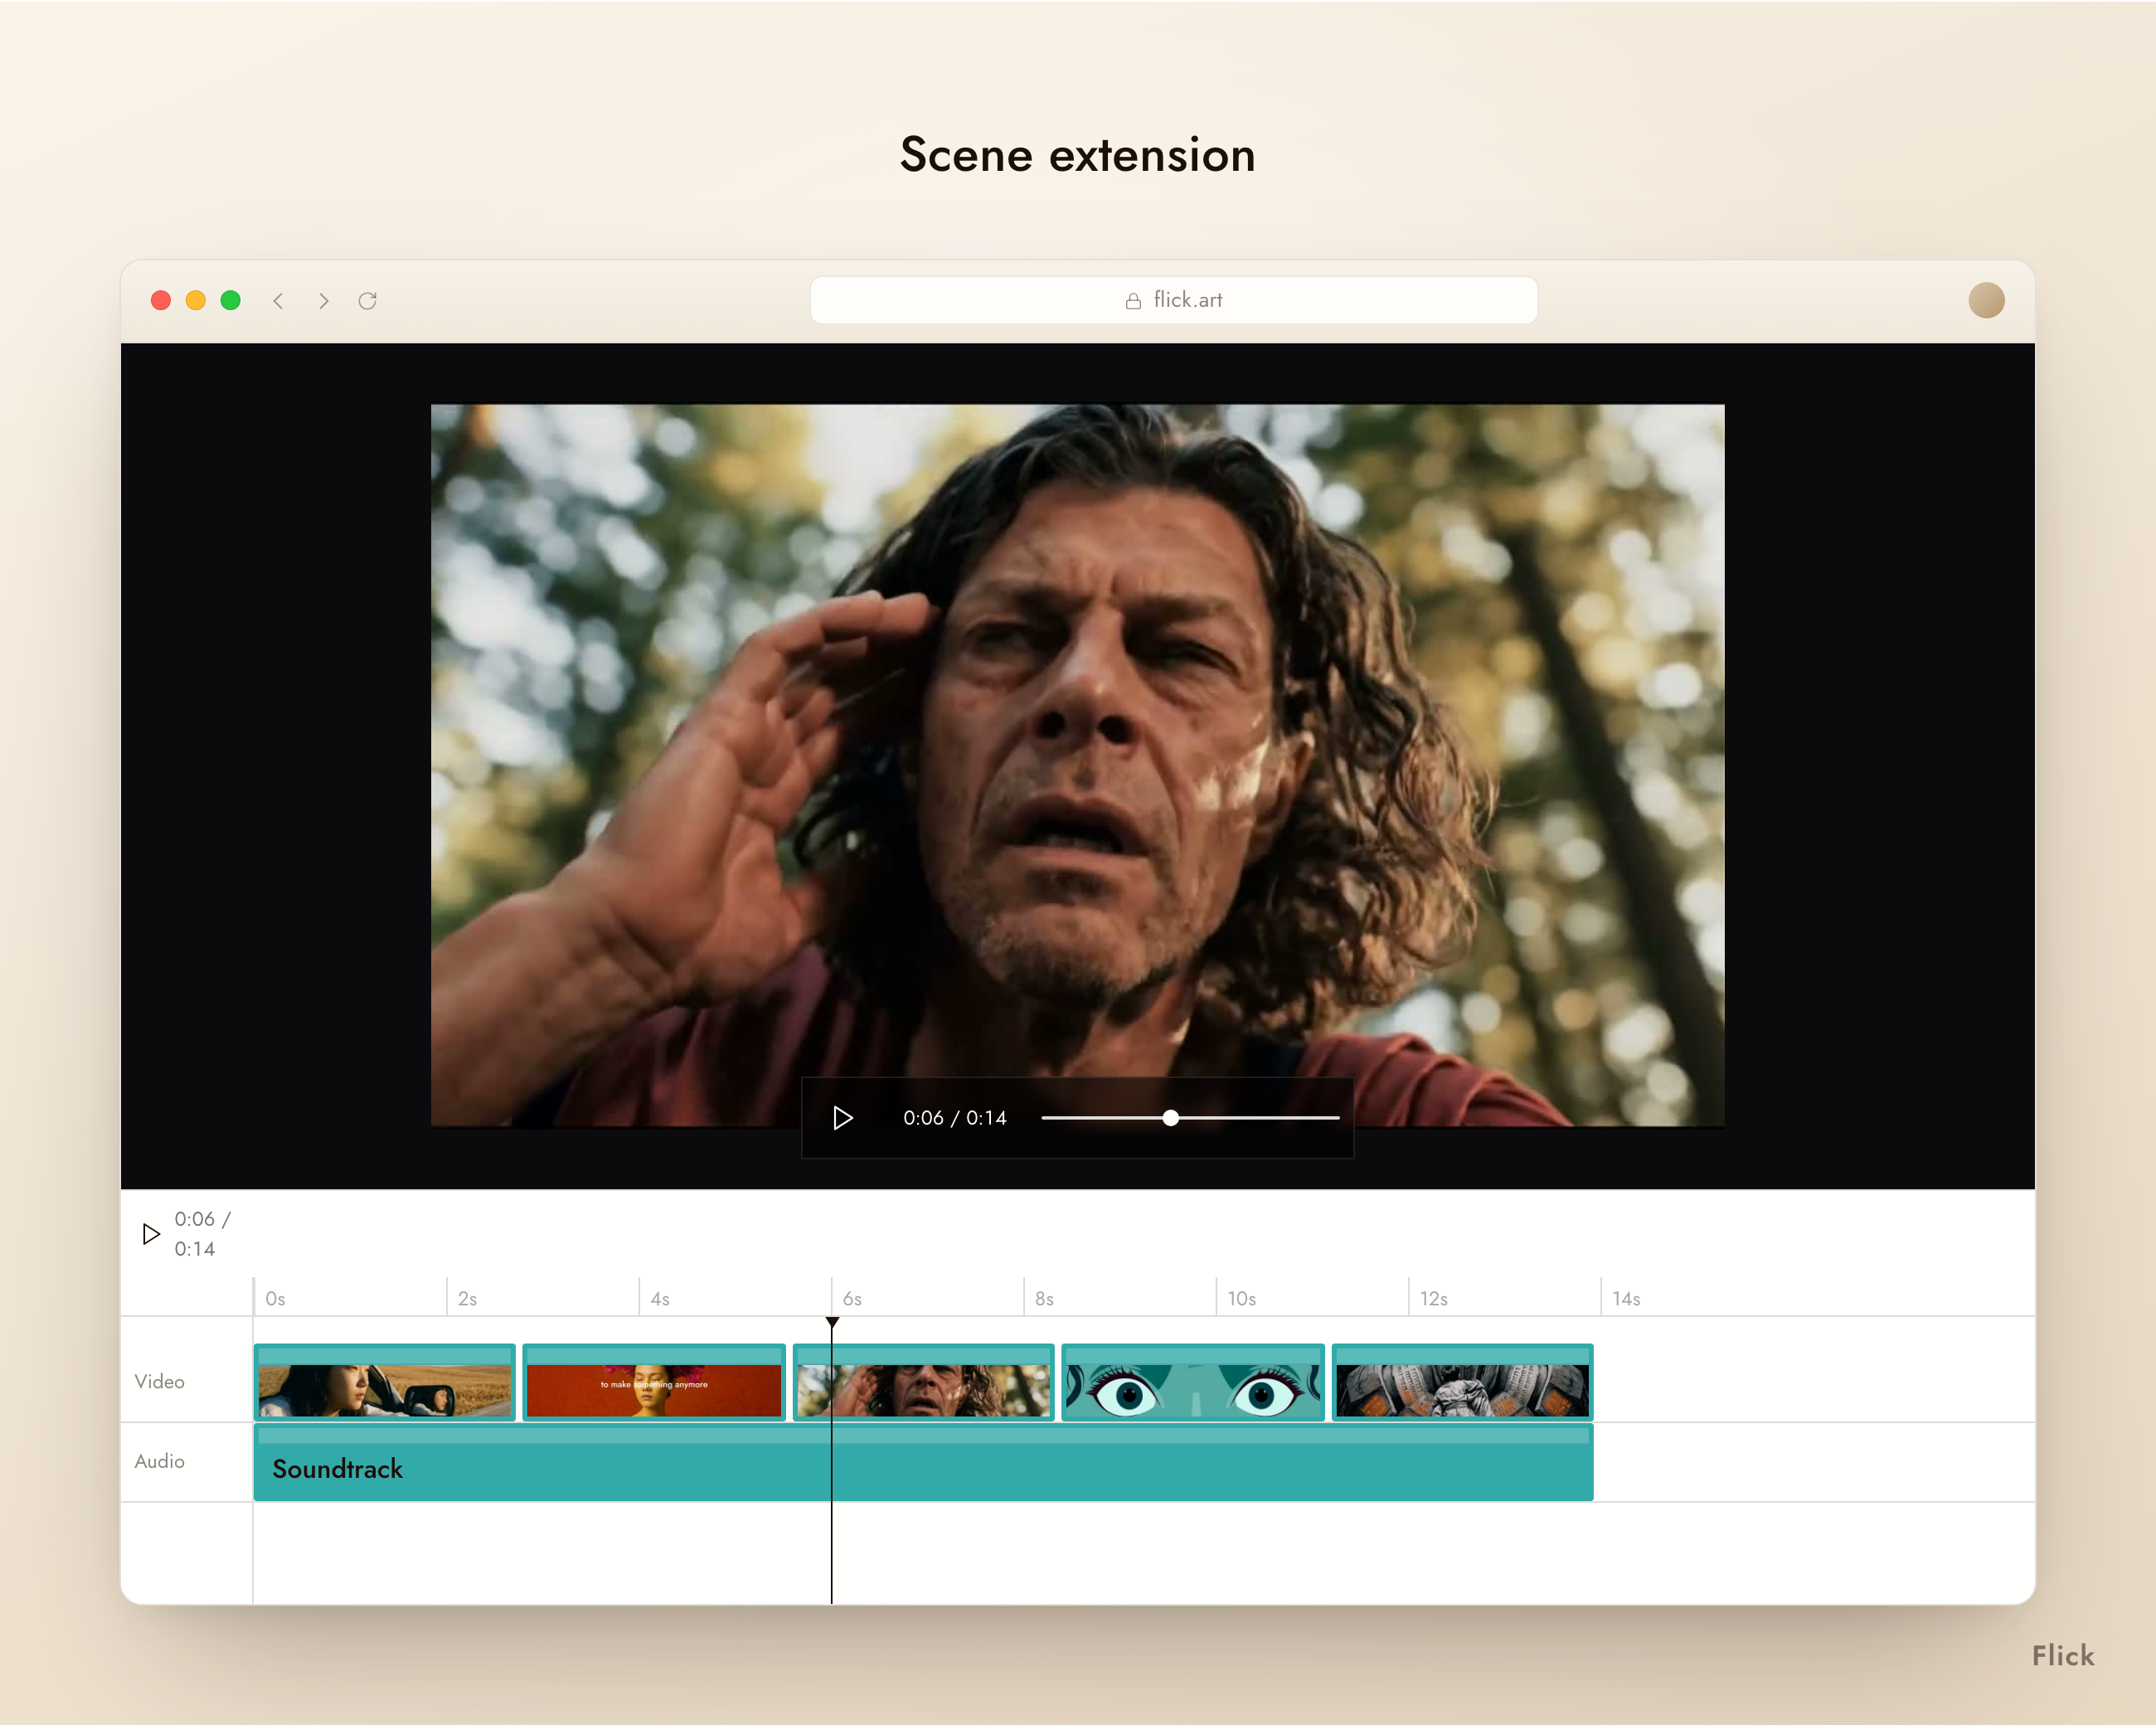The image size is (2156, 1725).
Task: Click the video progress slider knob
Action: pos(1170,1118)
